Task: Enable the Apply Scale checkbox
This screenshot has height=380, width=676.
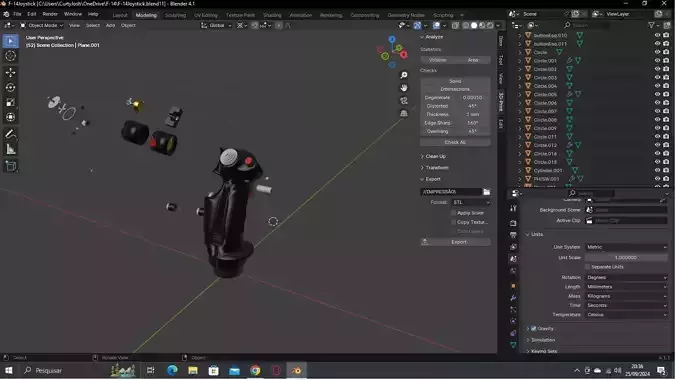Action: pos(454,213)
